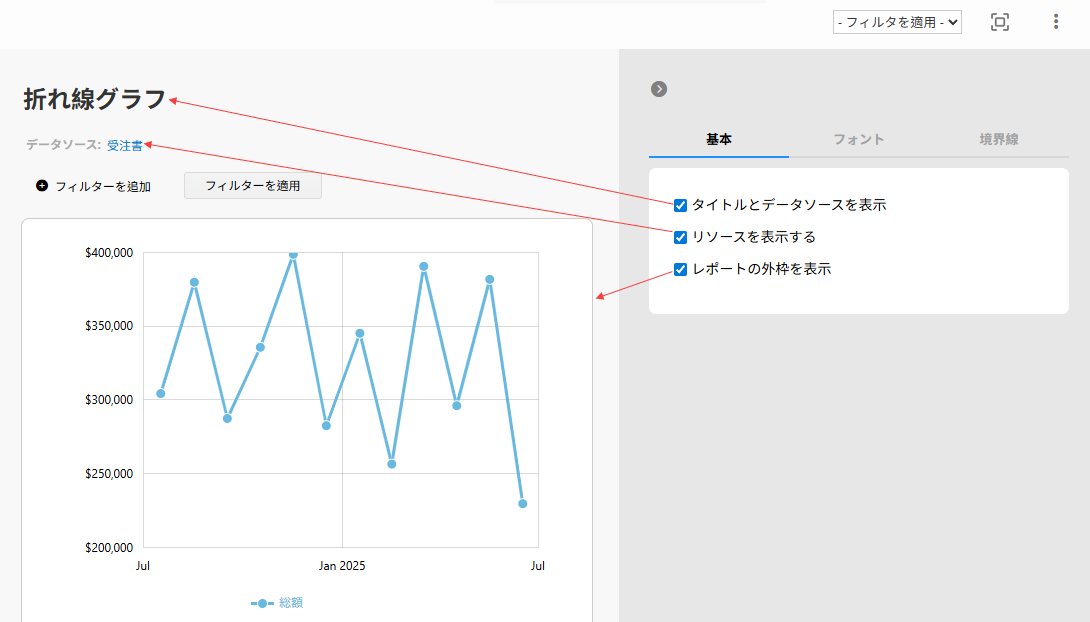Open the 境界線 tab

click(x=998, y=140)
